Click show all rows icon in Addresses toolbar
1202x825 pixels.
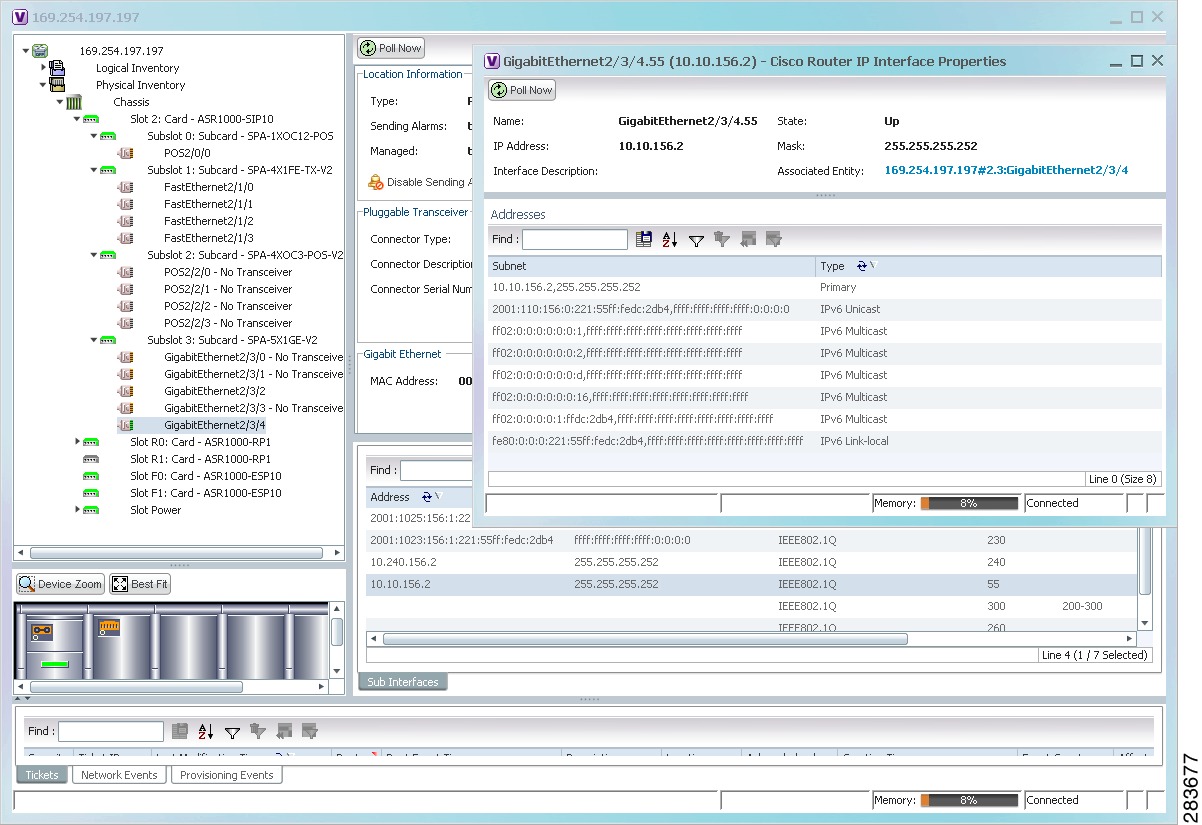747,239
